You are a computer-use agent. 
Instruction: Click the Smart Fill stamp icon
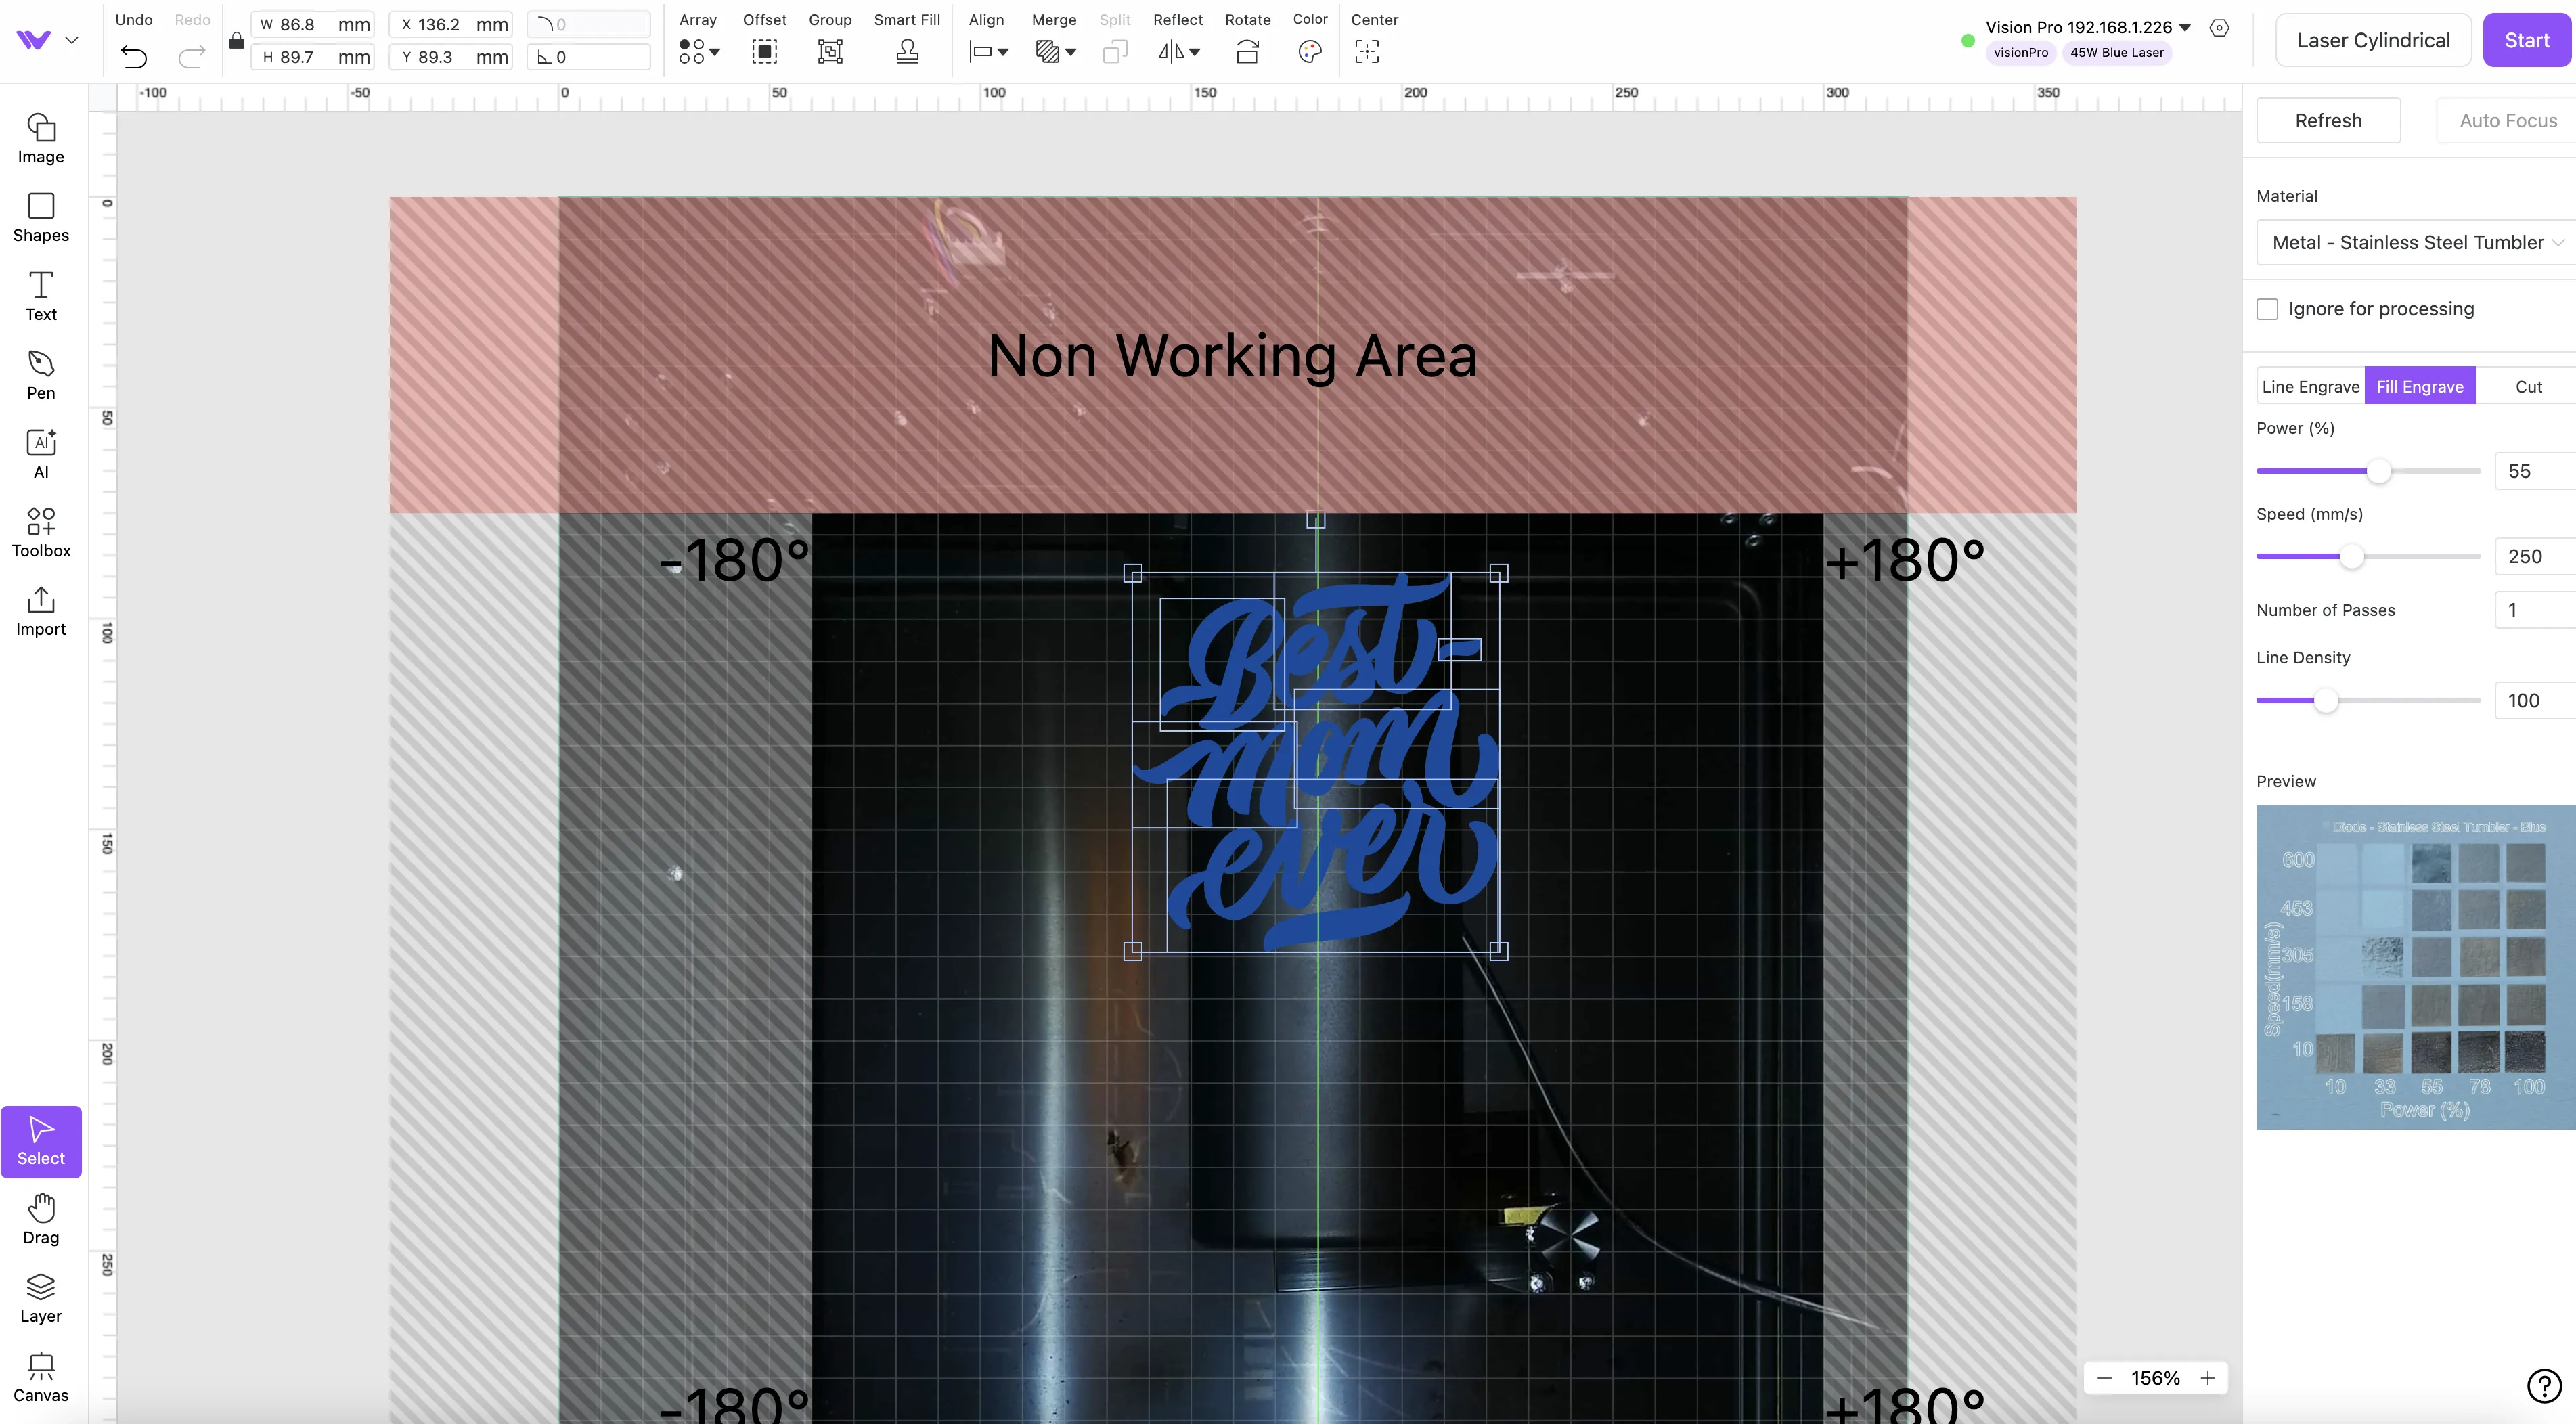point(907,51)
